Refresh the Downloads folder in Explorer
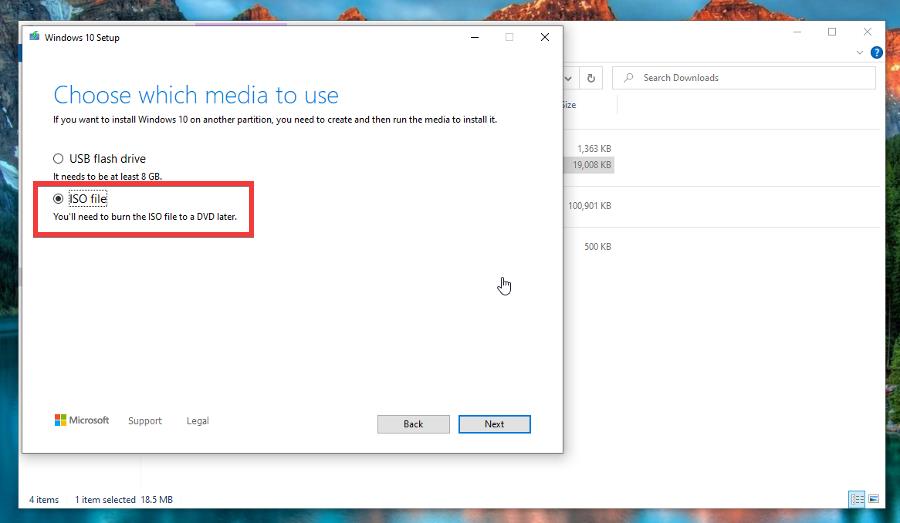This screenshot has height=523, width=900. (x=591, y=78)
